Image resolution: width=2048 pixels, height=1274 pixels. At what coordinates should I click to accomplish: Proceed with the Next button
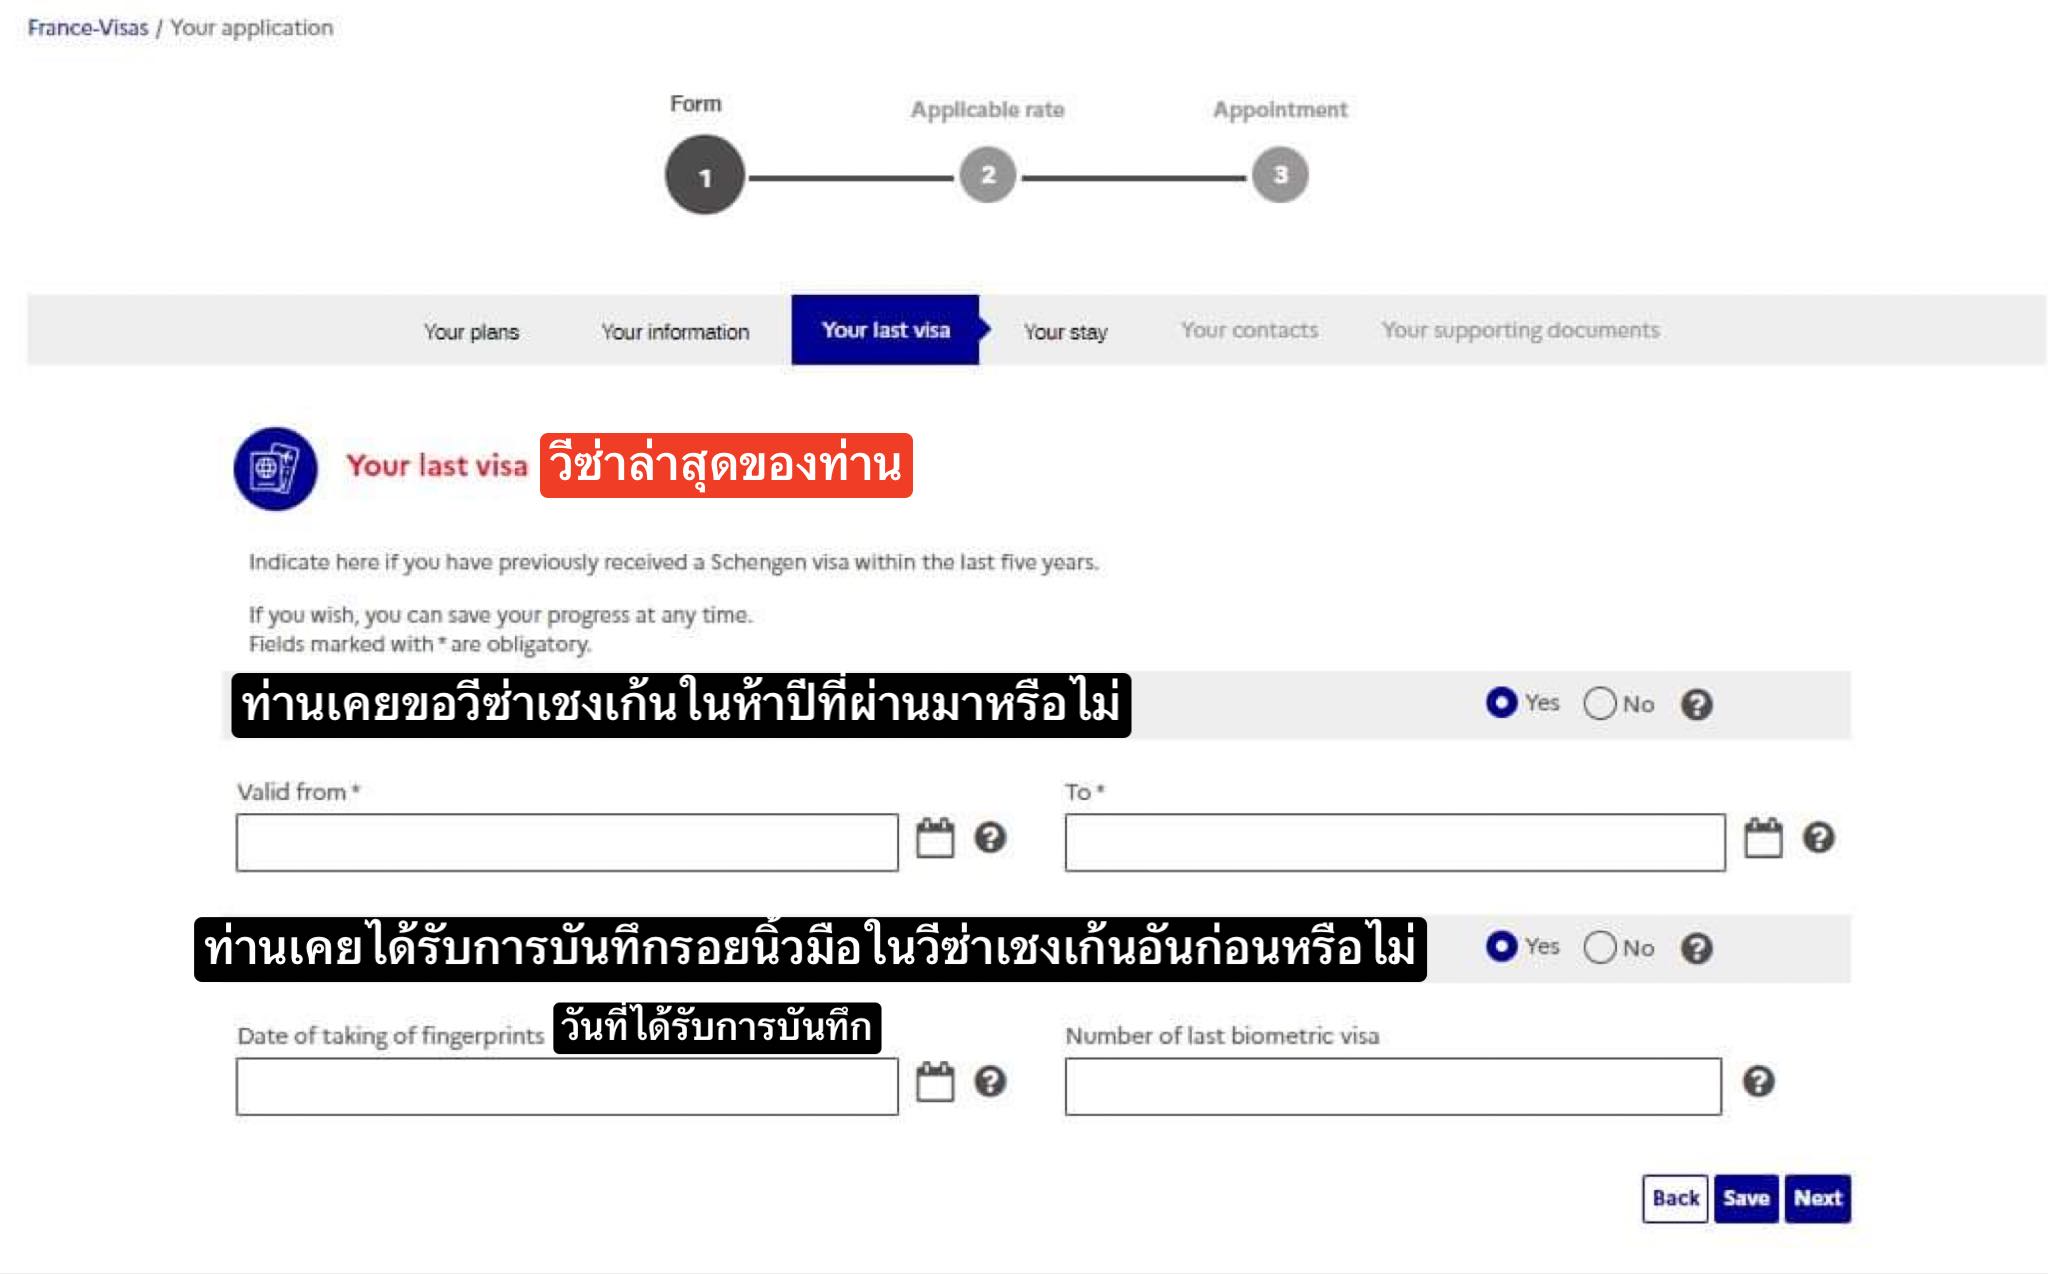1817,1198
